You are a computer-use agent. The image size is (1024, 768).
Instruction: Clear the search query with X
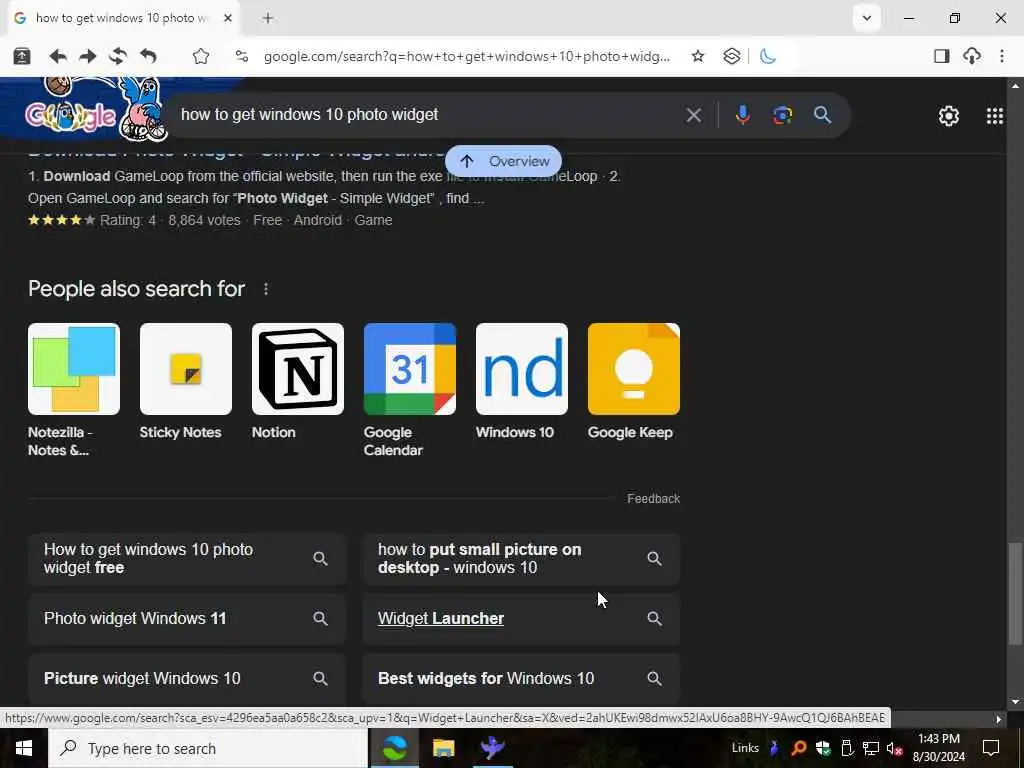point(694,116)
